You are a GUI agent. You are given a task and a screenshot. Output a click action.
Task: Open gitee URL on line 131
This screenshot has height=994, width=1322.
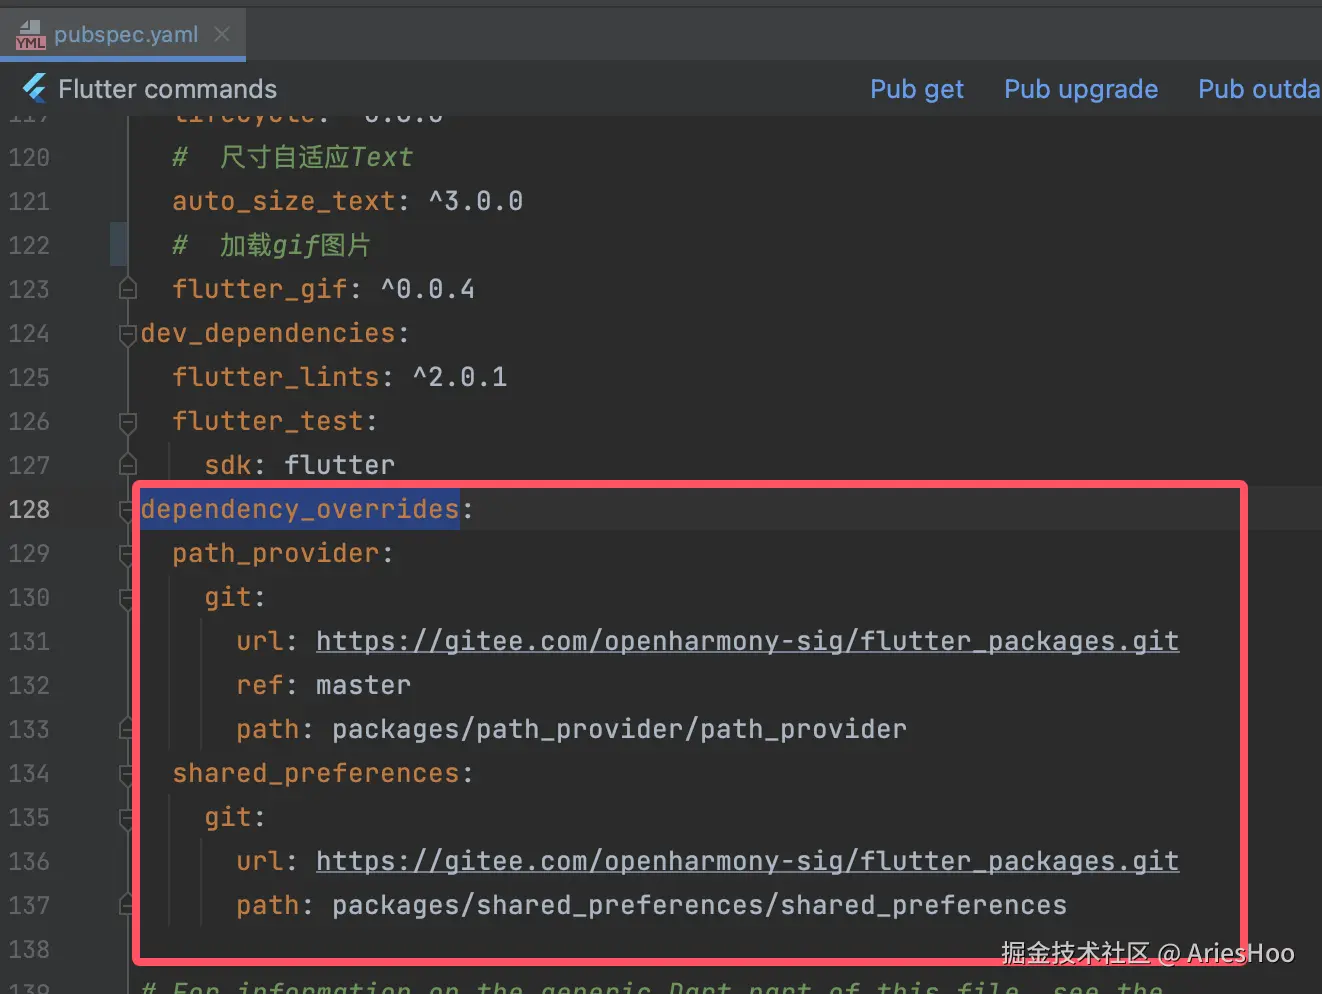747,641
